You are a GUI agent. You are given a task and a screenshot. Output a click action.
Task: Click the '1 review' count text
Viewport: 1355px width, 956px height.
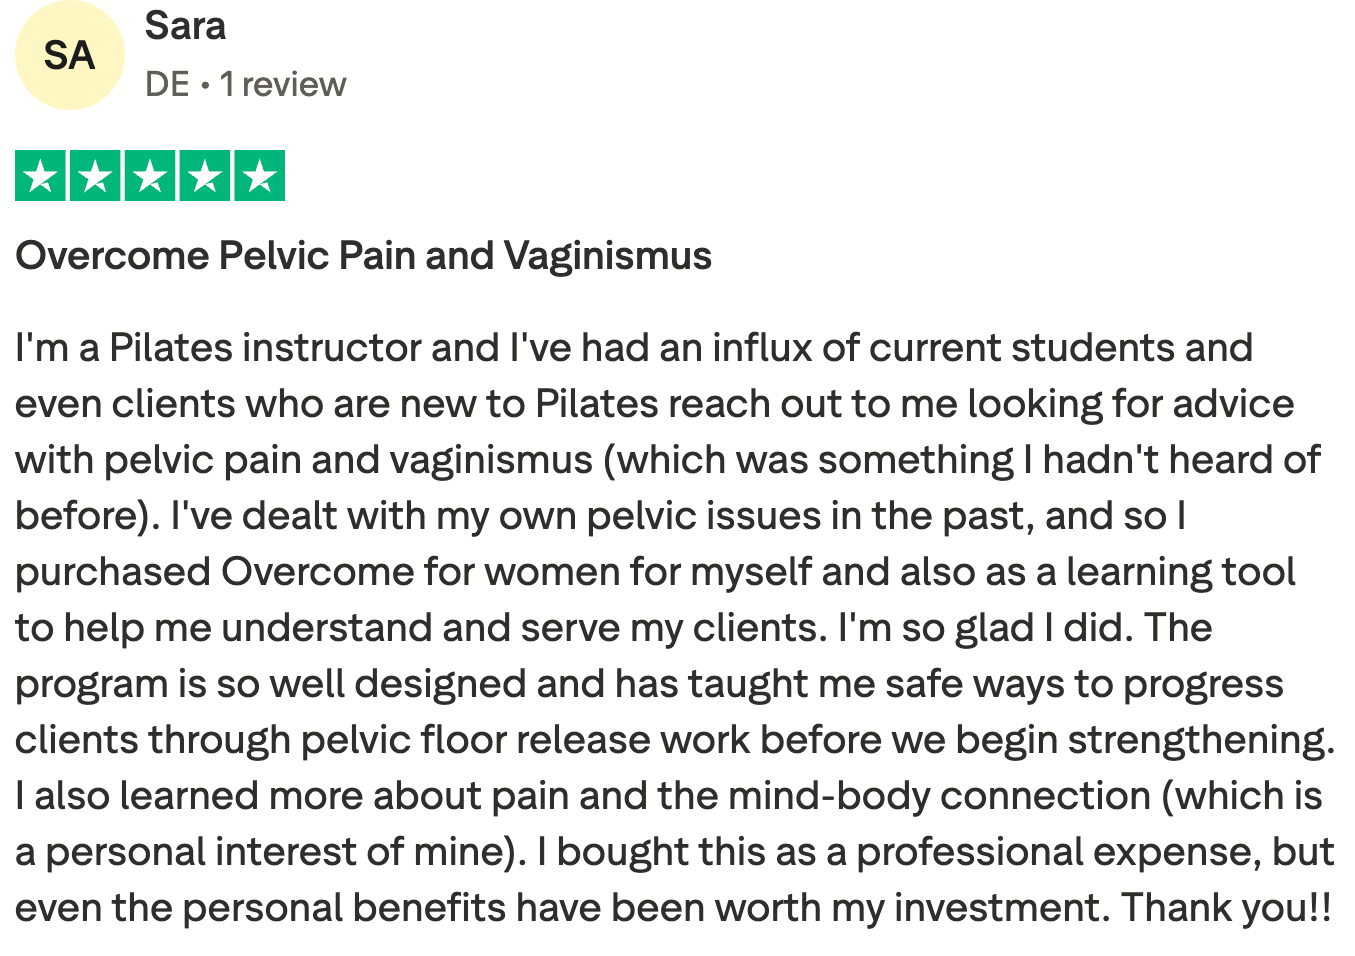point(283,85)
